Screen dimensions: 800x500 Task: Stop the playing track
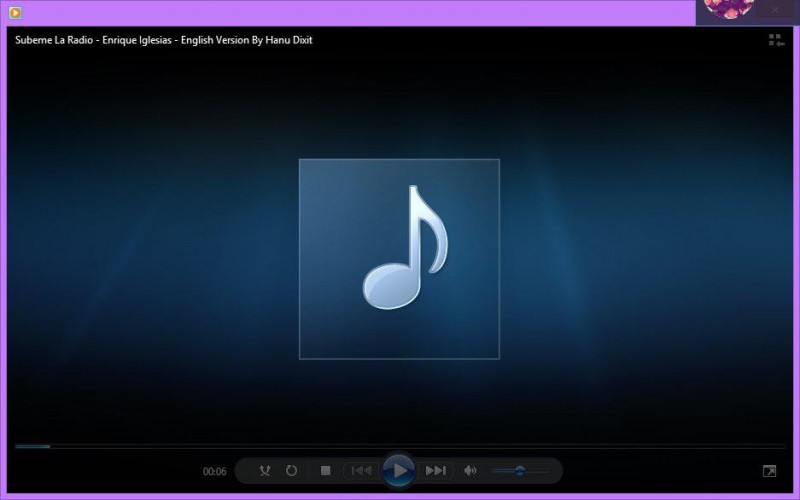[326, 470]
